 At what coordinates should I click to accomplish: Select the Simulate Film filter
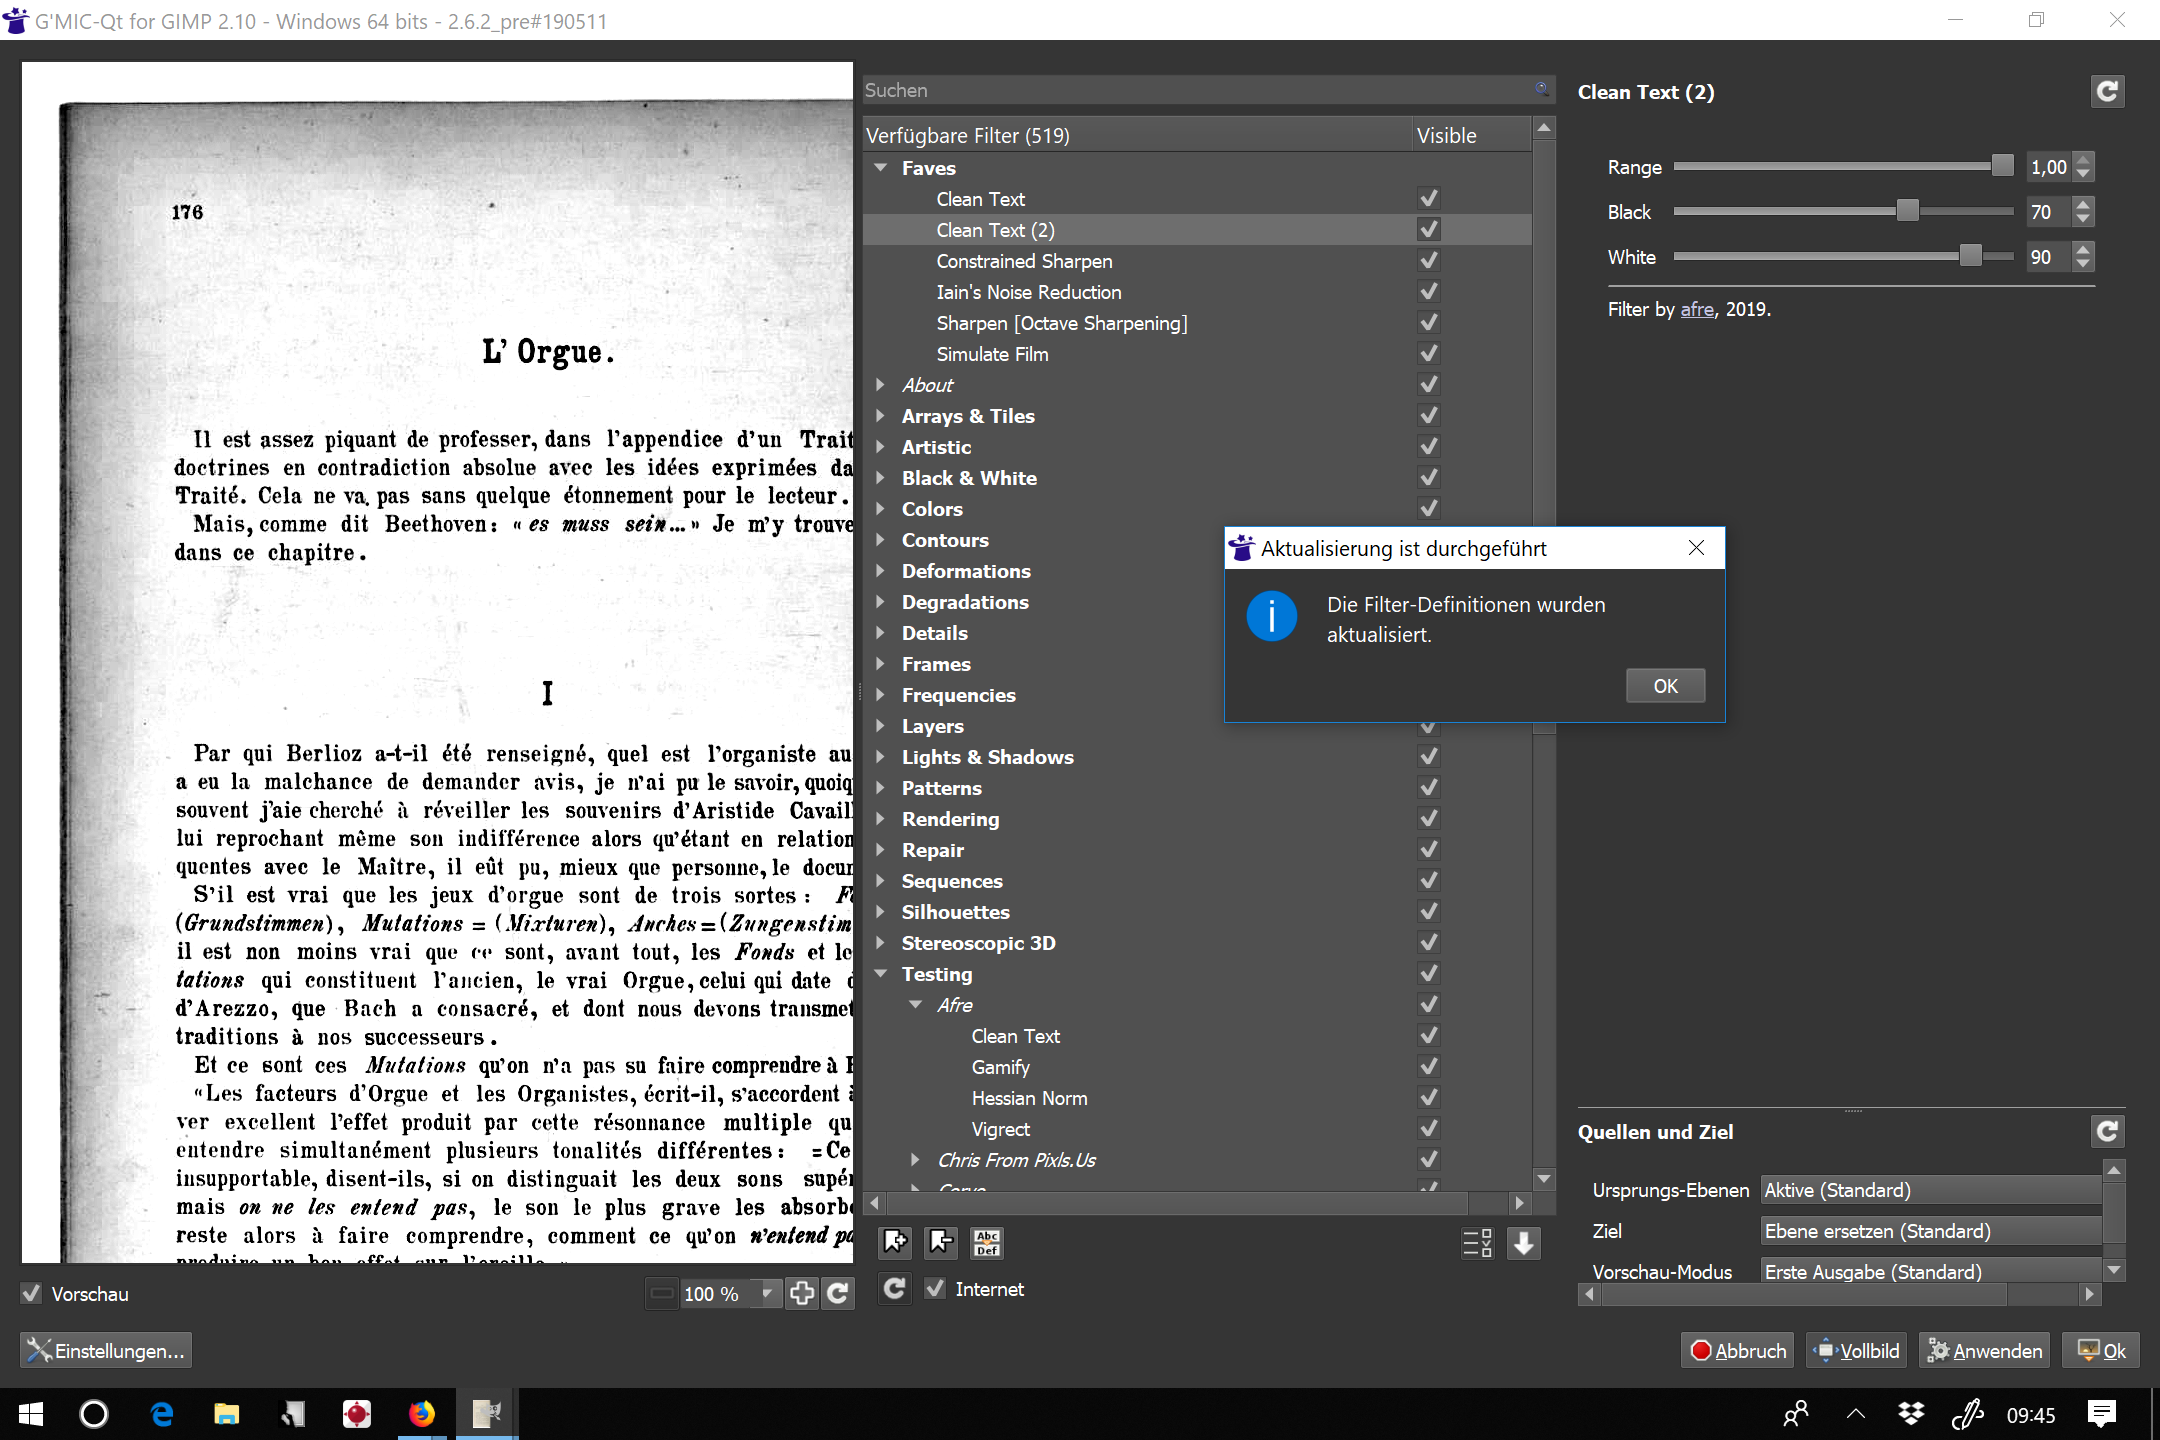tap(992, 354)
